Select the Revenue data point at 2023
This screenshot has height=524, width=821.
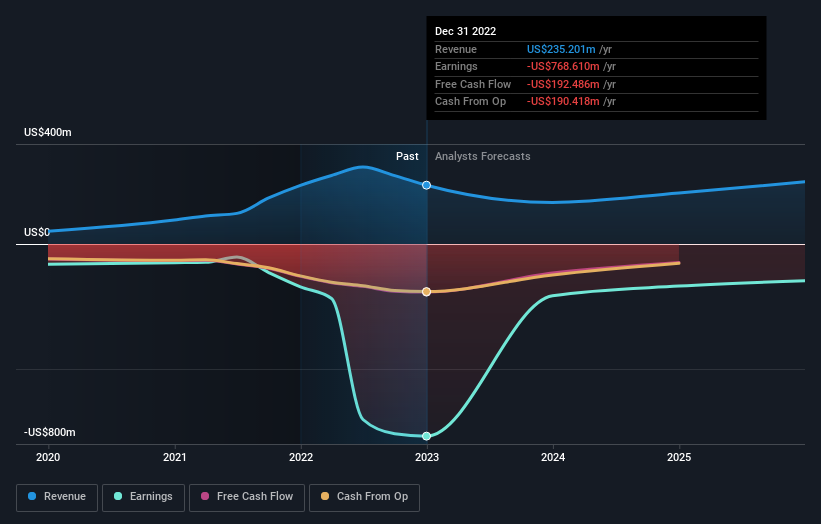click(427, 185)
